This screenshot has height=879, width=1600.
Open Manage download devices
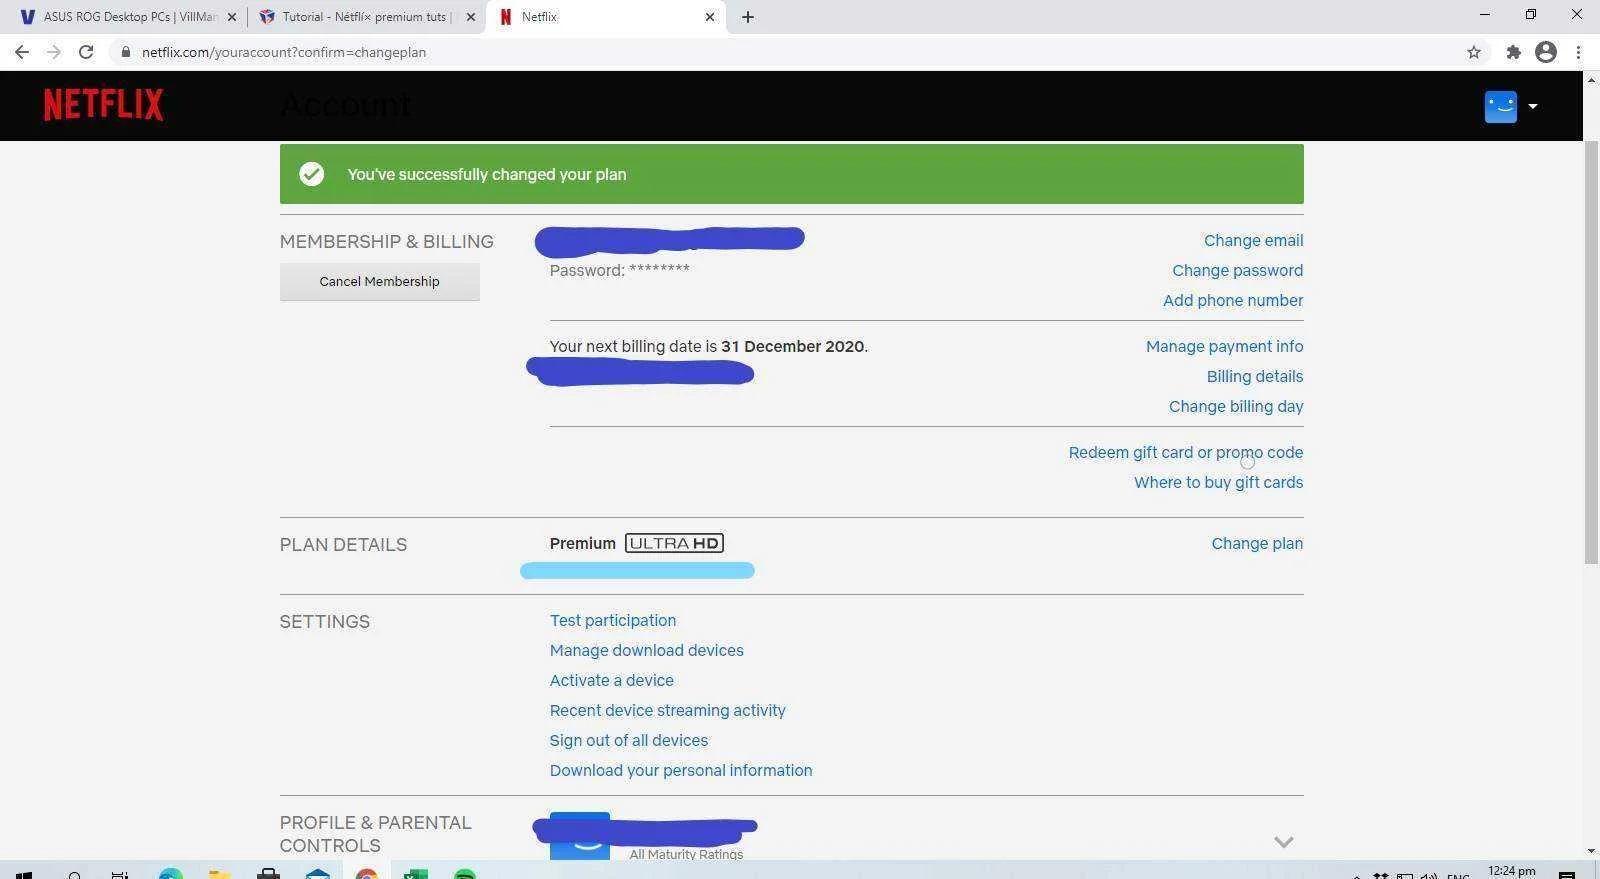tap(646, 650)
